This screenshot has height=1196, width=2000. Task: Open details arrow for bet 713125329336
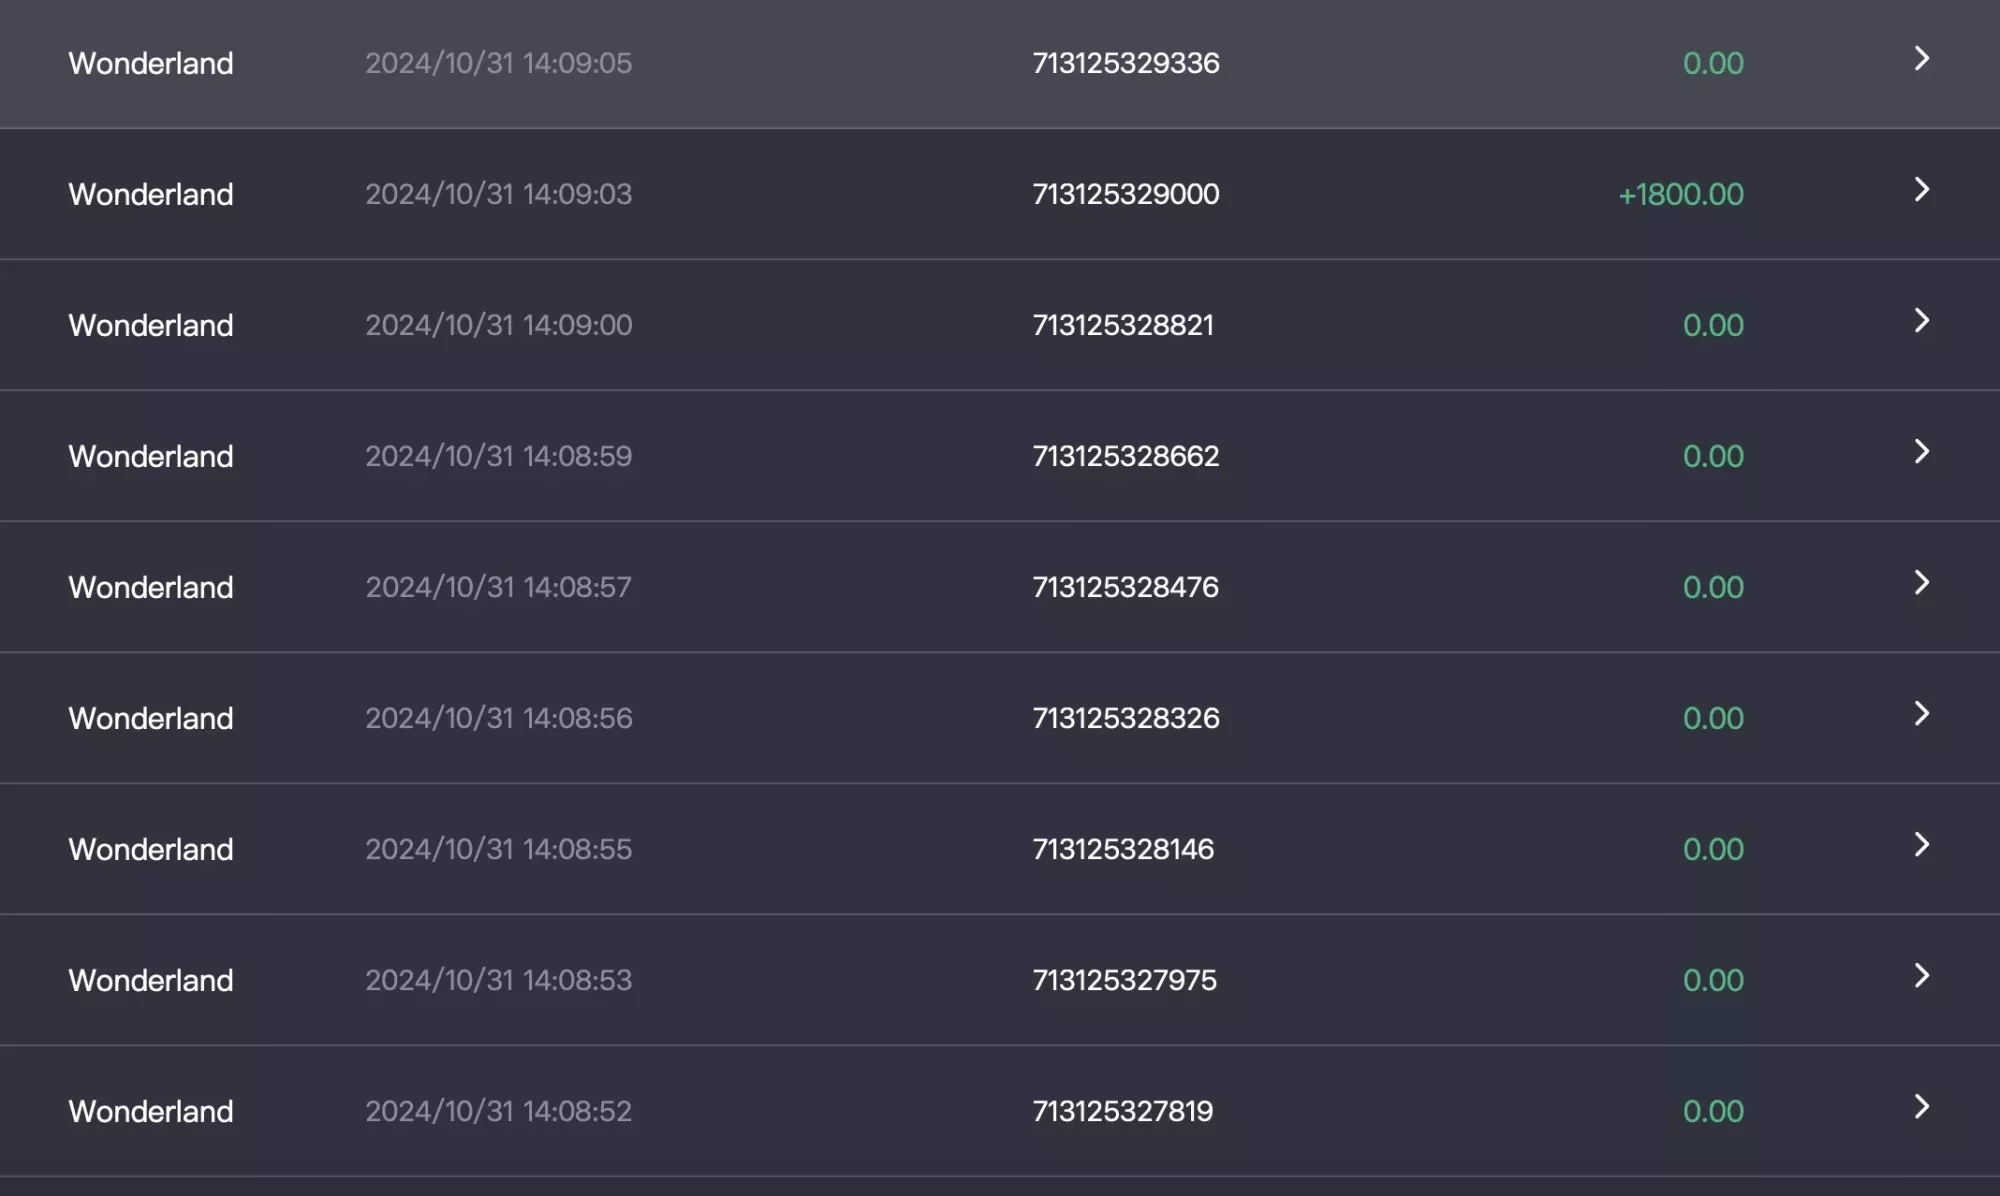[1921, 59]
